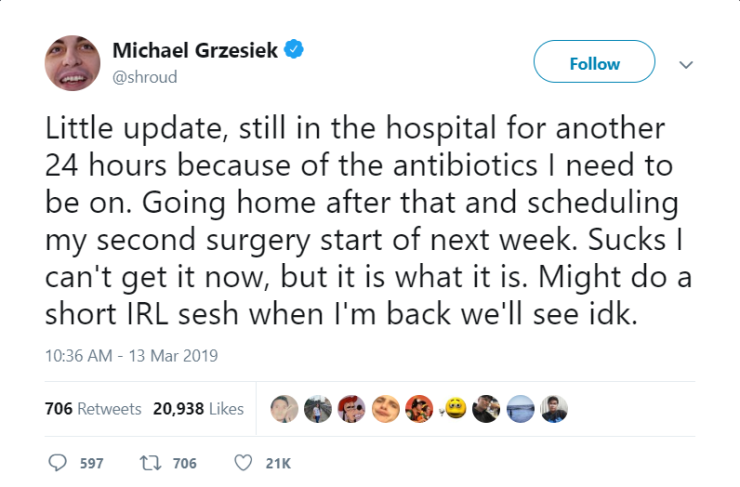Viewport: 740px width, 487px height.
Task: View the 20,938 Likes list
Action: (198, 409)
